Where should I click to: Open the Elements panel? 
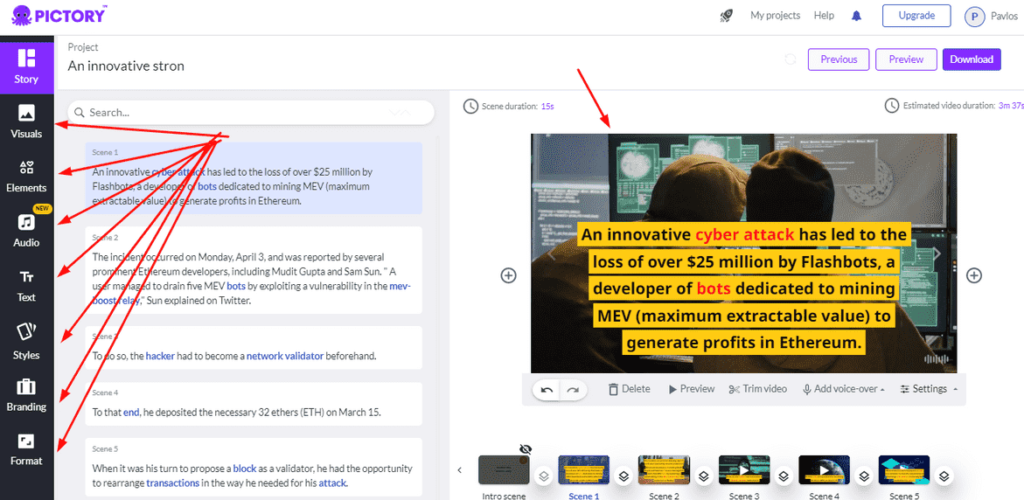click(x=27, y=176)
